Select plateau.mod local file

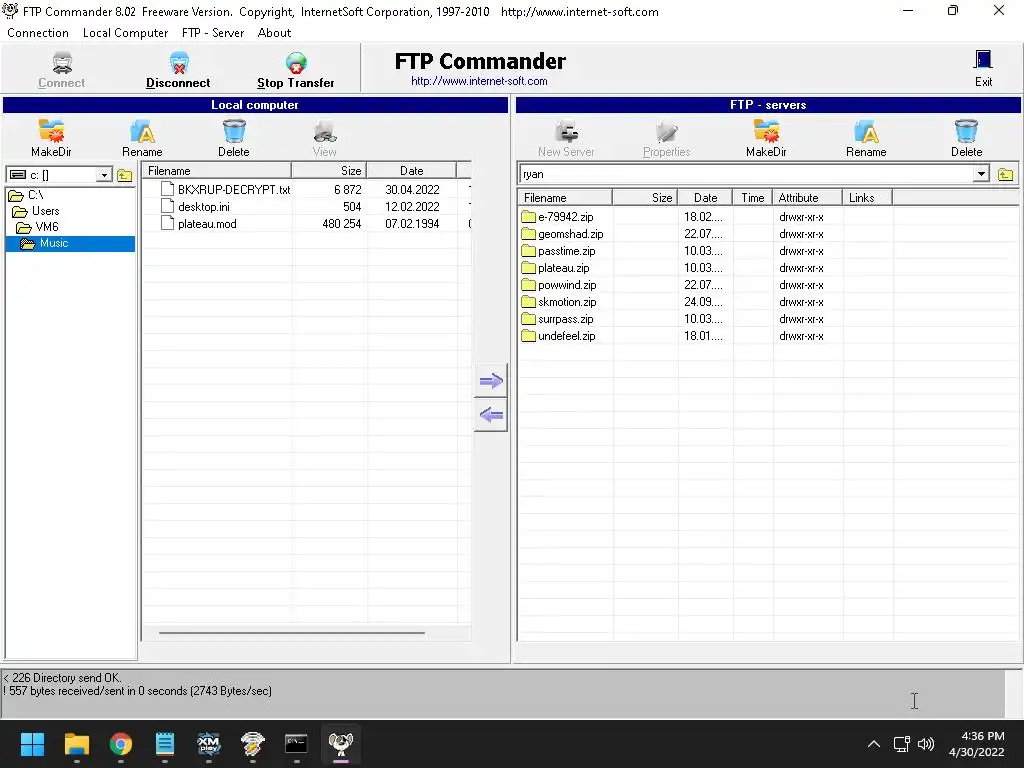207,223
